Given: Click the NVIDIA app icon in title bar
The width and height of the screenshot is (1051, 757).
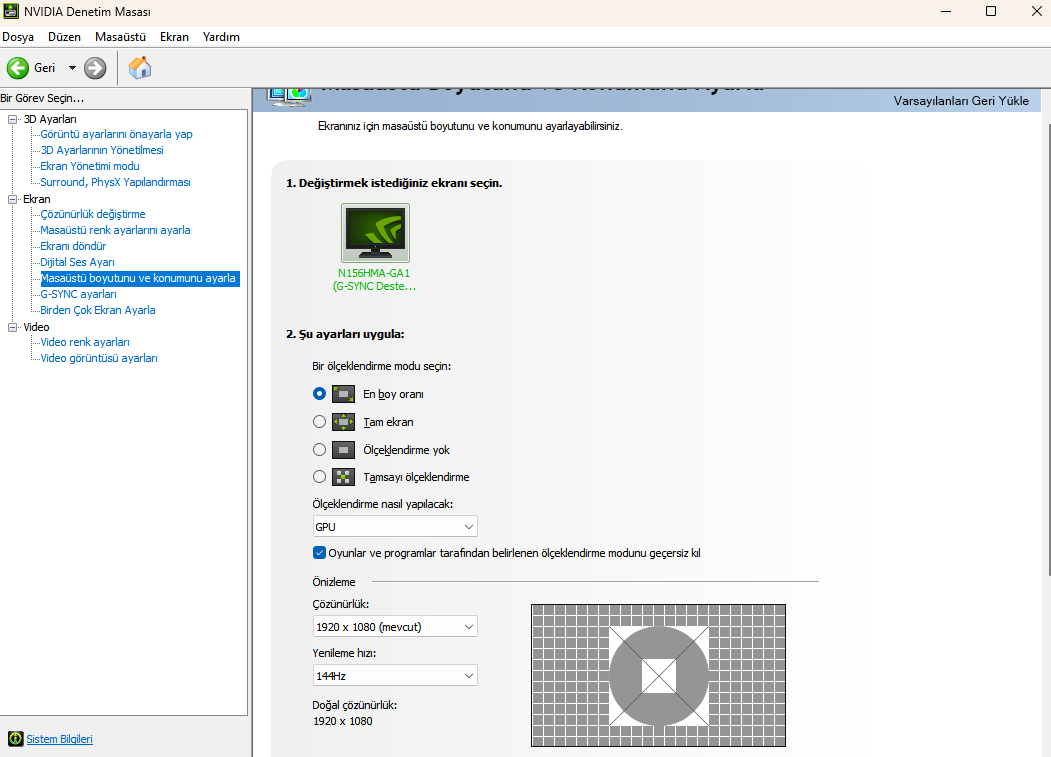Looking at the screenshot, I should [11, 11].
